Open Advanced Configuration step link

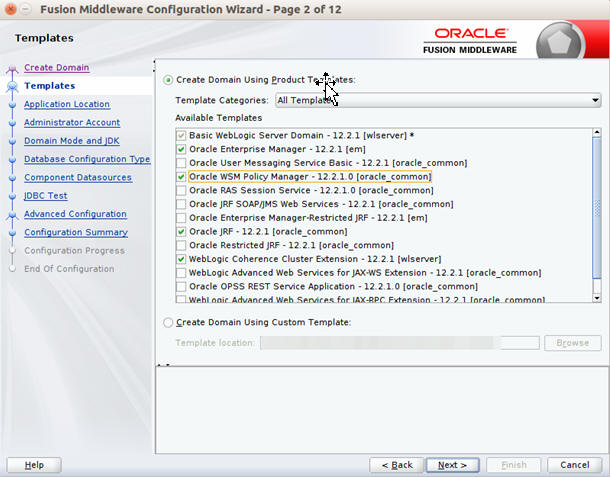75,214
